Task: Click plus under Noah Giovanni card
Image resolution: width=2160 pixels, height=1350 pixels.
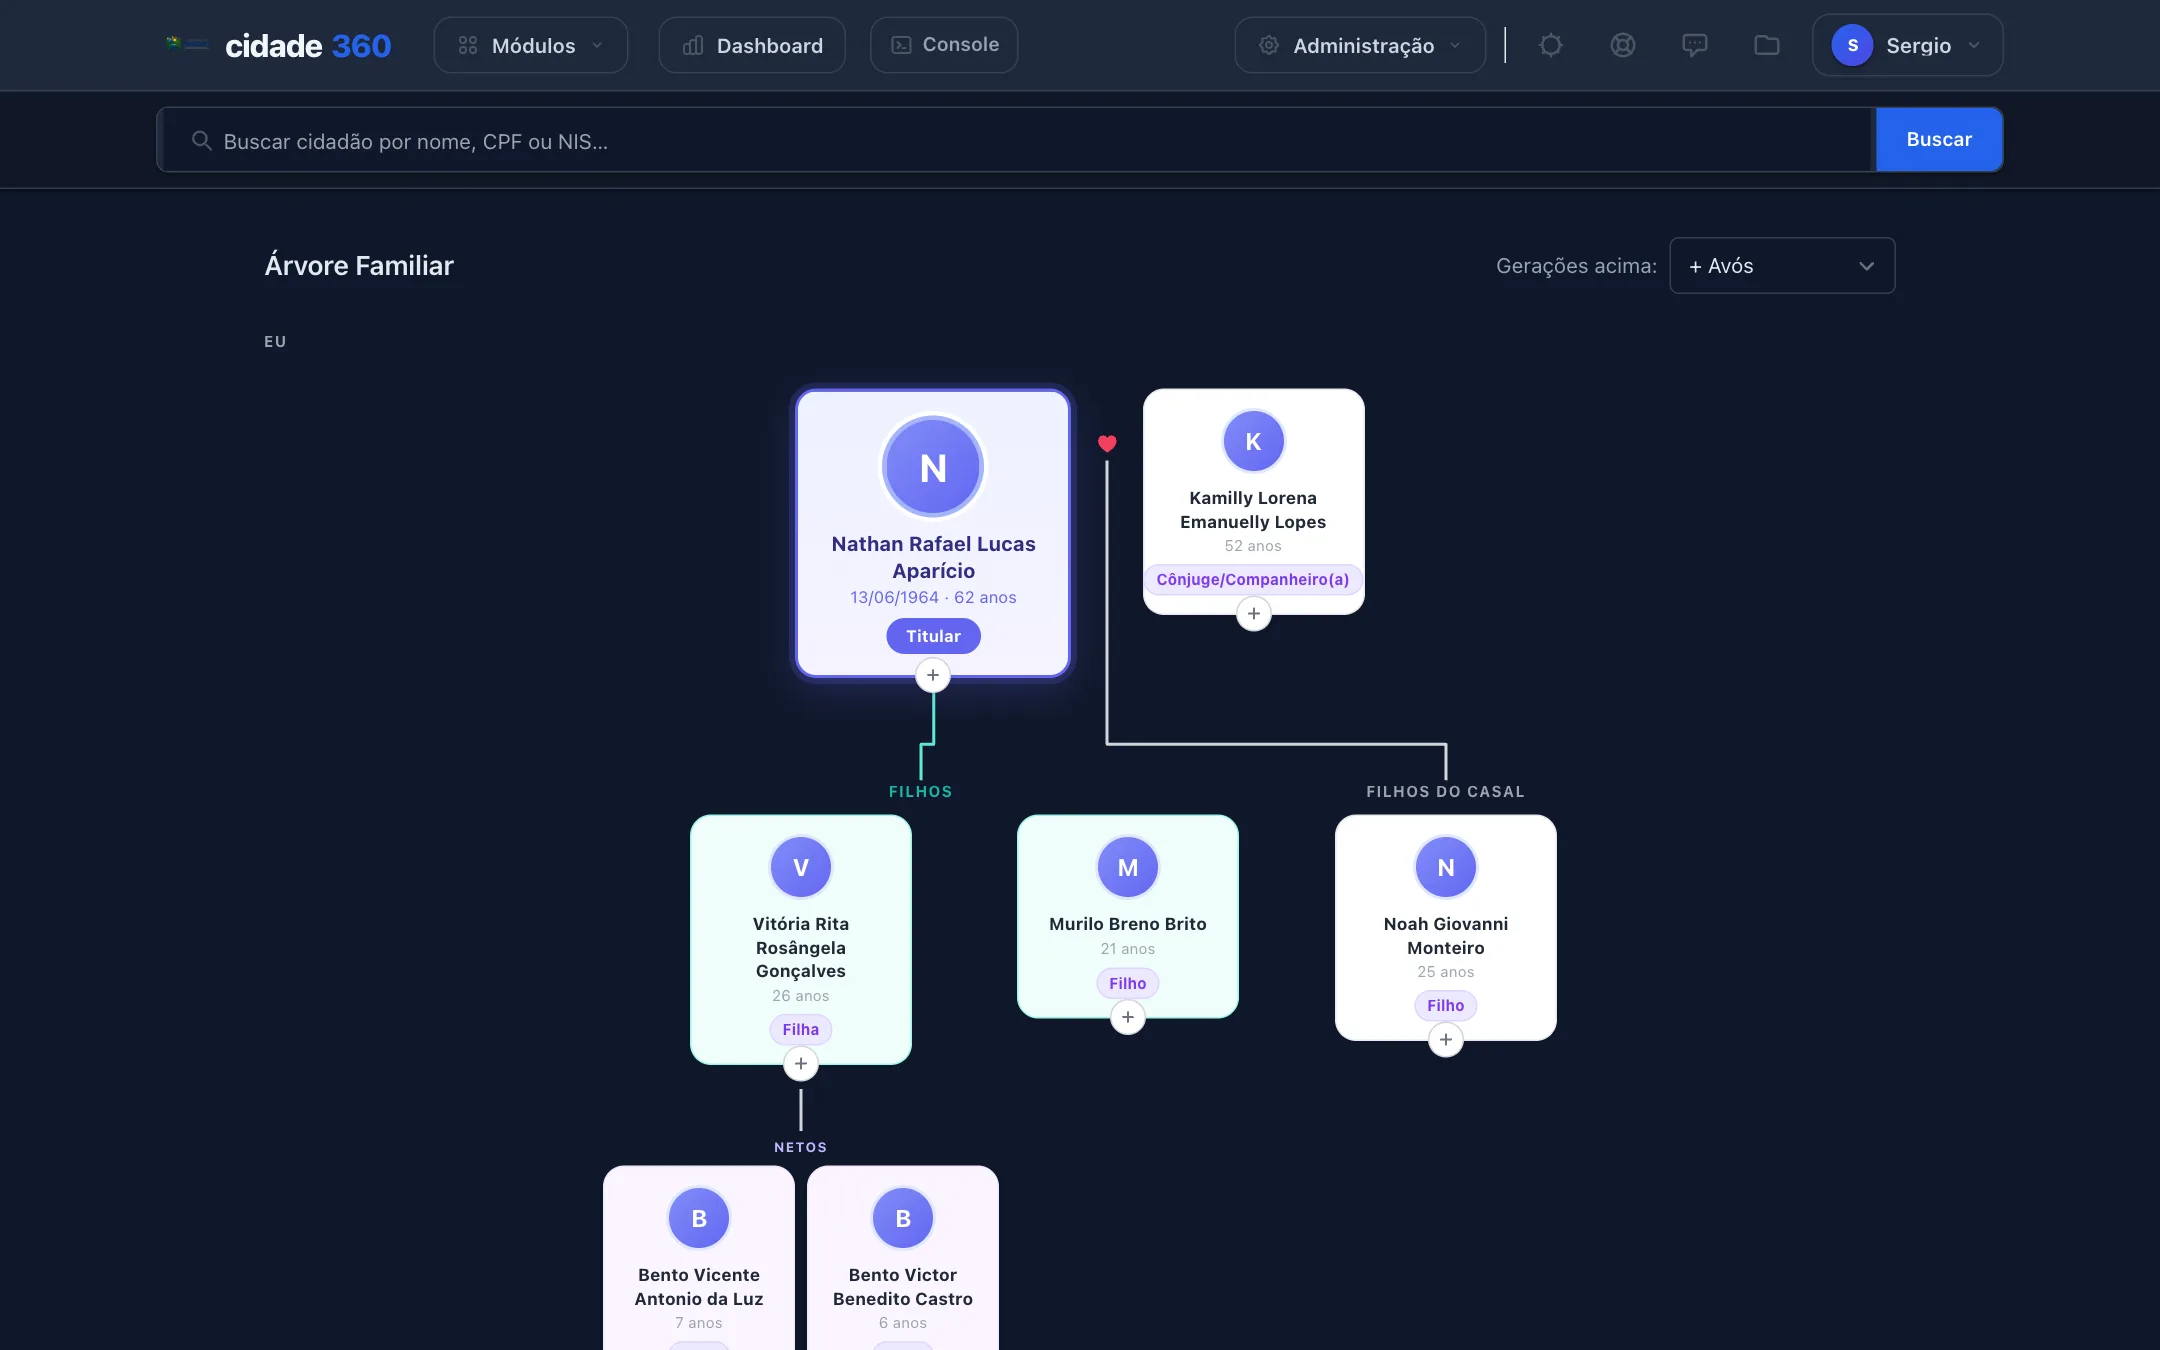Action: coord(1446,1039)
